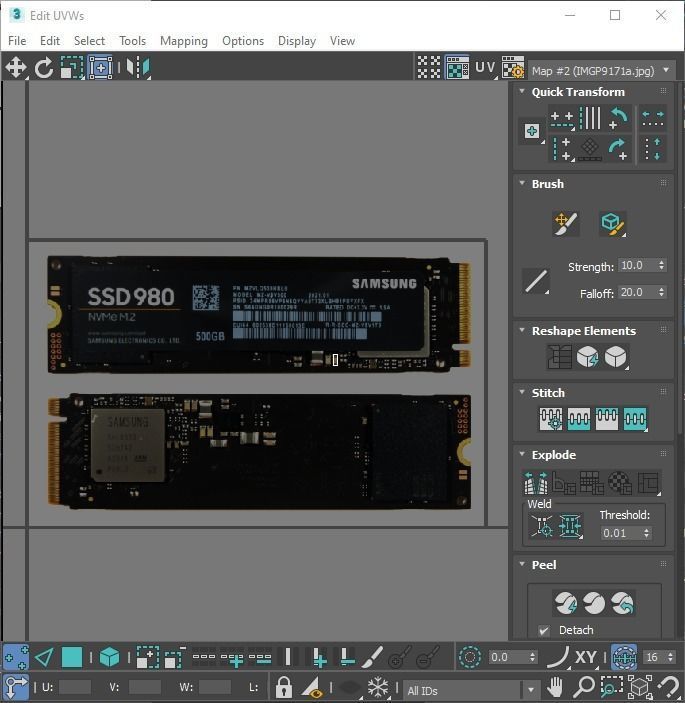Click Relax Until Flat icon

pos(588,357)
